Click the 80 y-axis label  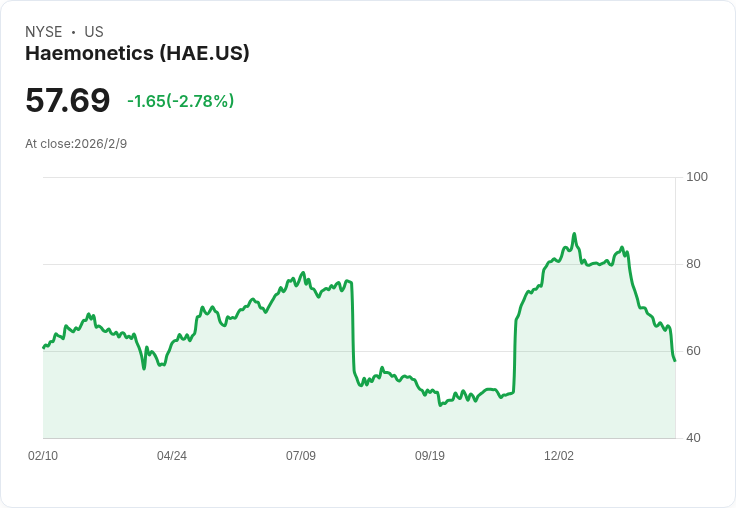click(693, 264)
